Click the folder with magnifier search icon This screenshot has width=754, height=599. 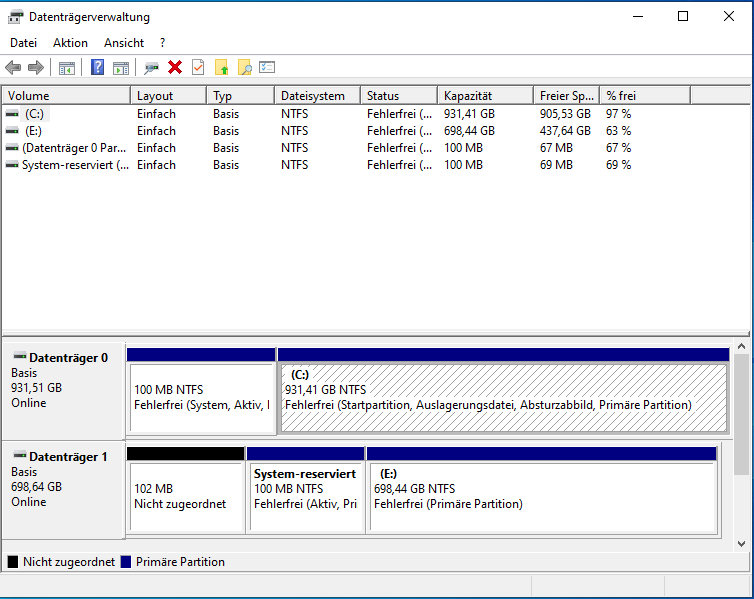coord(244,67)
